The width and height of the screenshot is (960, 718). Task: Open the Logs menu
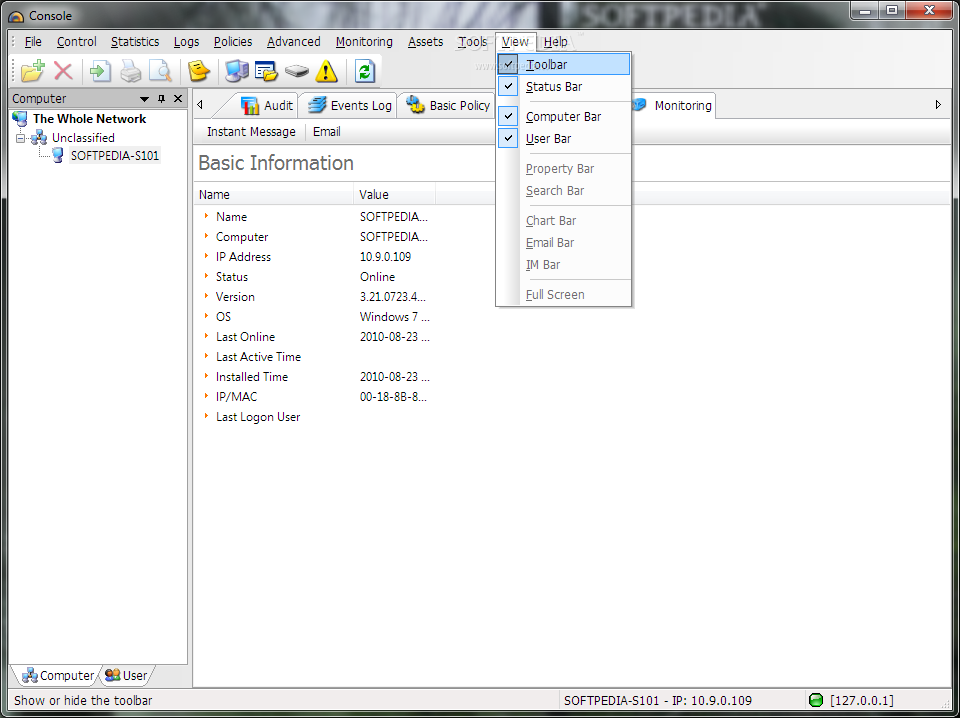(x=186, y=42)
